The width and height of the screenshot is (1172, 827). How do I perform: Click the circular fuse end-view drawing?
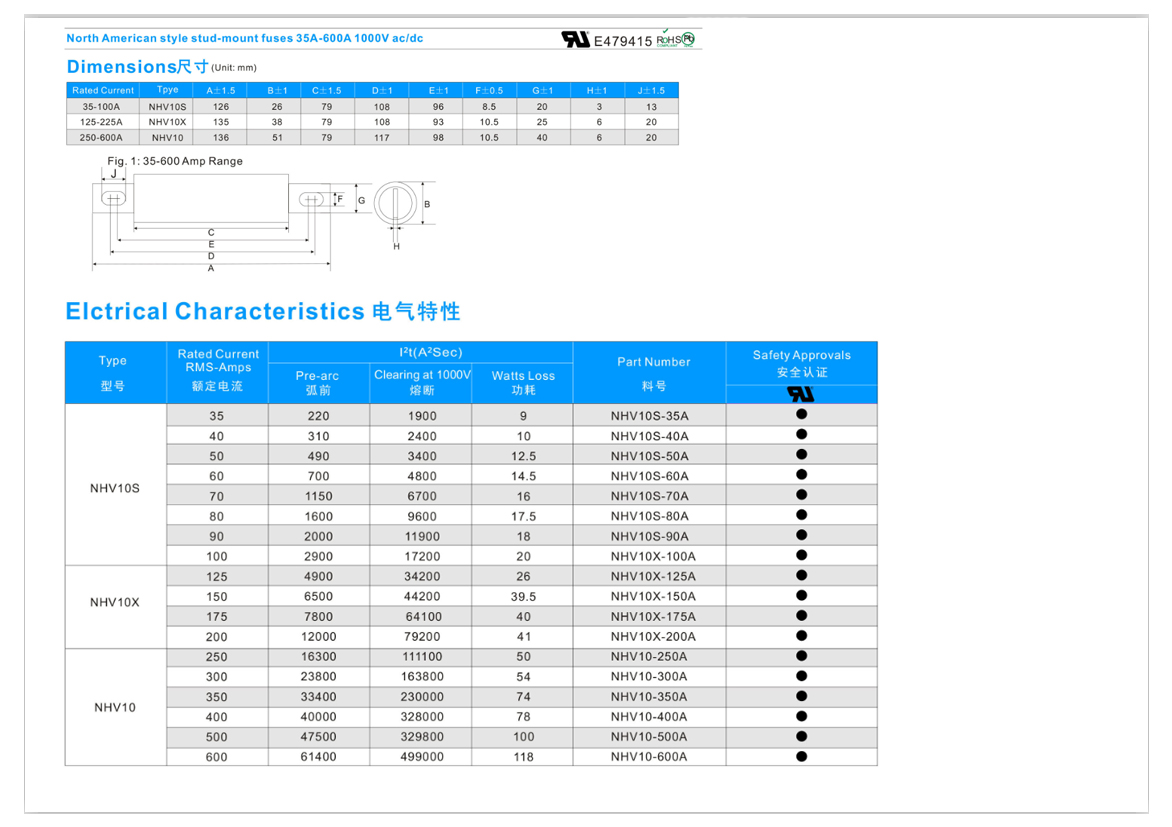point(395,203)
